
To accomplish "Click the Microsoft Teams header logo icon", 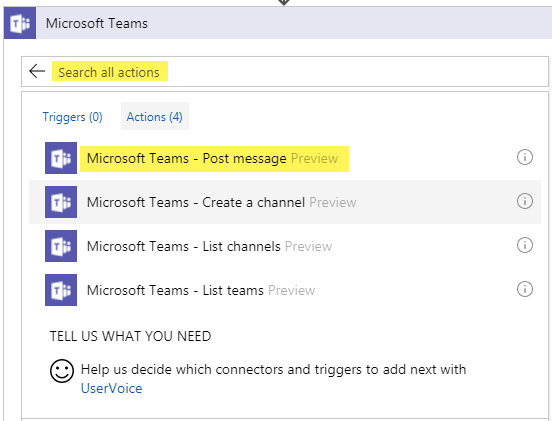I will point(20,23).
